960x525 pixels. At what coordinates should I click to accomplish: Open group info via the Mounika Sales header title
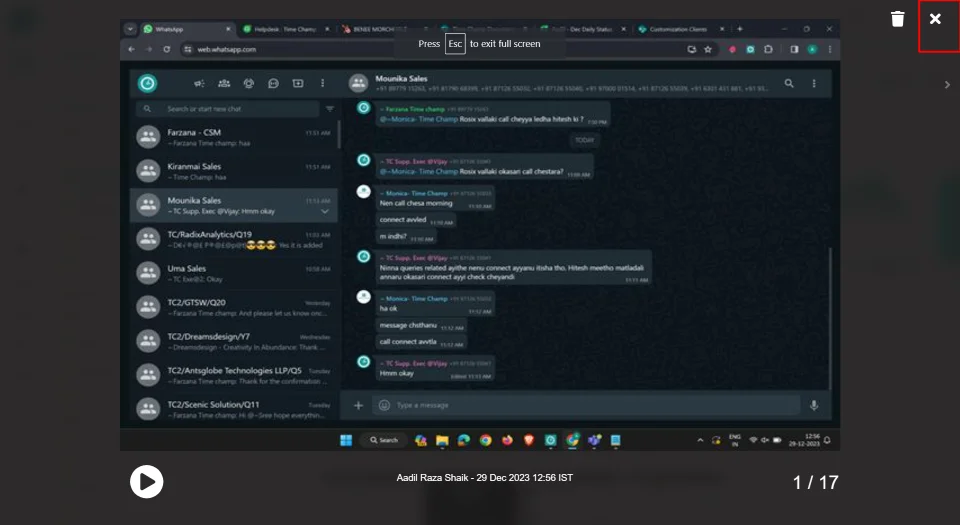click(401, 78)
